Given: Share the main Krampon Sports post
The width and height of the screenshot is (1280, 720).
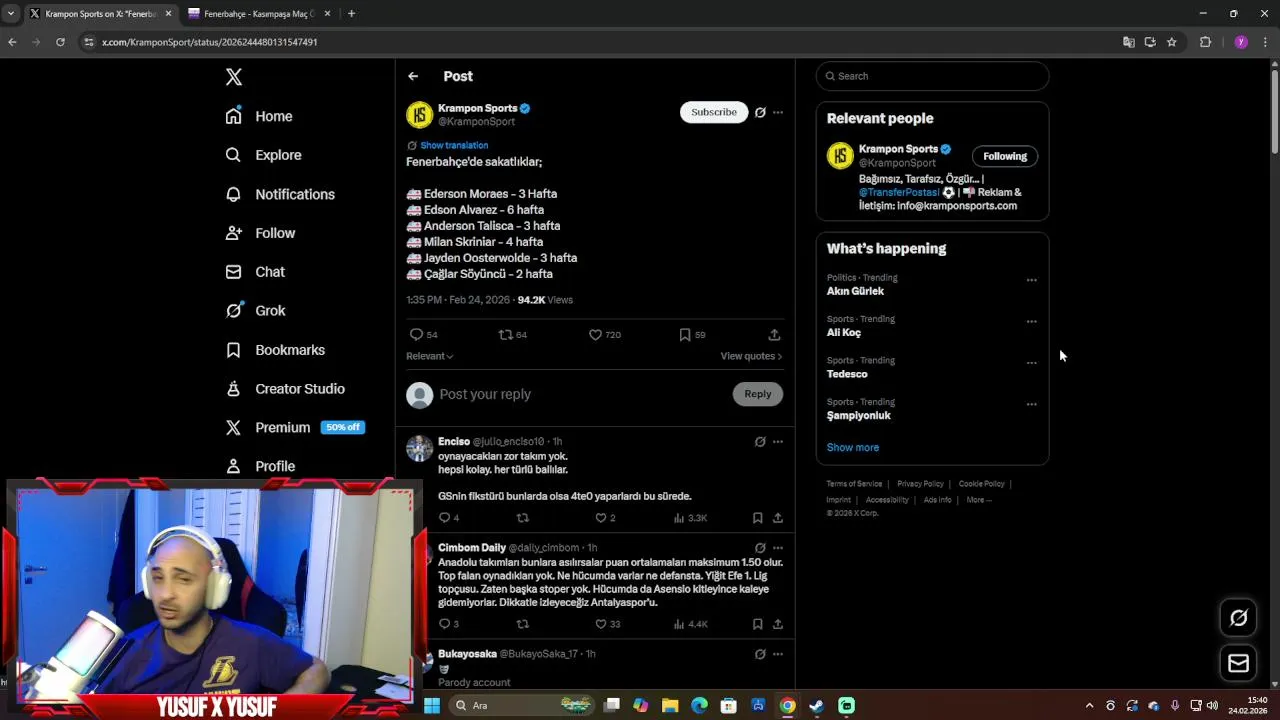Looking at the screenshot, I should (x=774, y=335).
